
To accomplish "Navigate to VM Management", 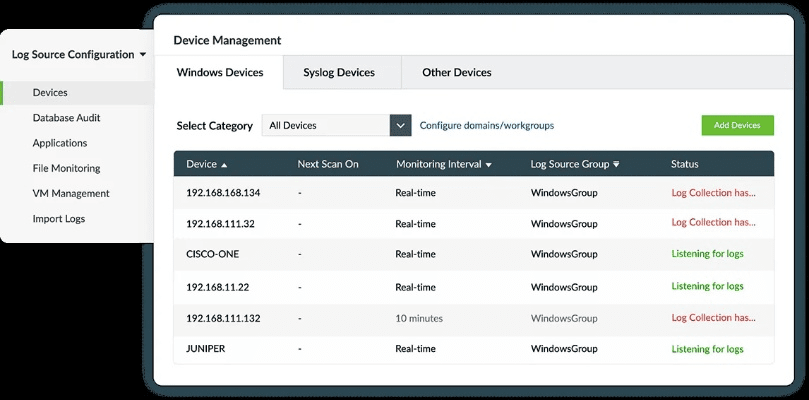I will [x=70, y=193].
